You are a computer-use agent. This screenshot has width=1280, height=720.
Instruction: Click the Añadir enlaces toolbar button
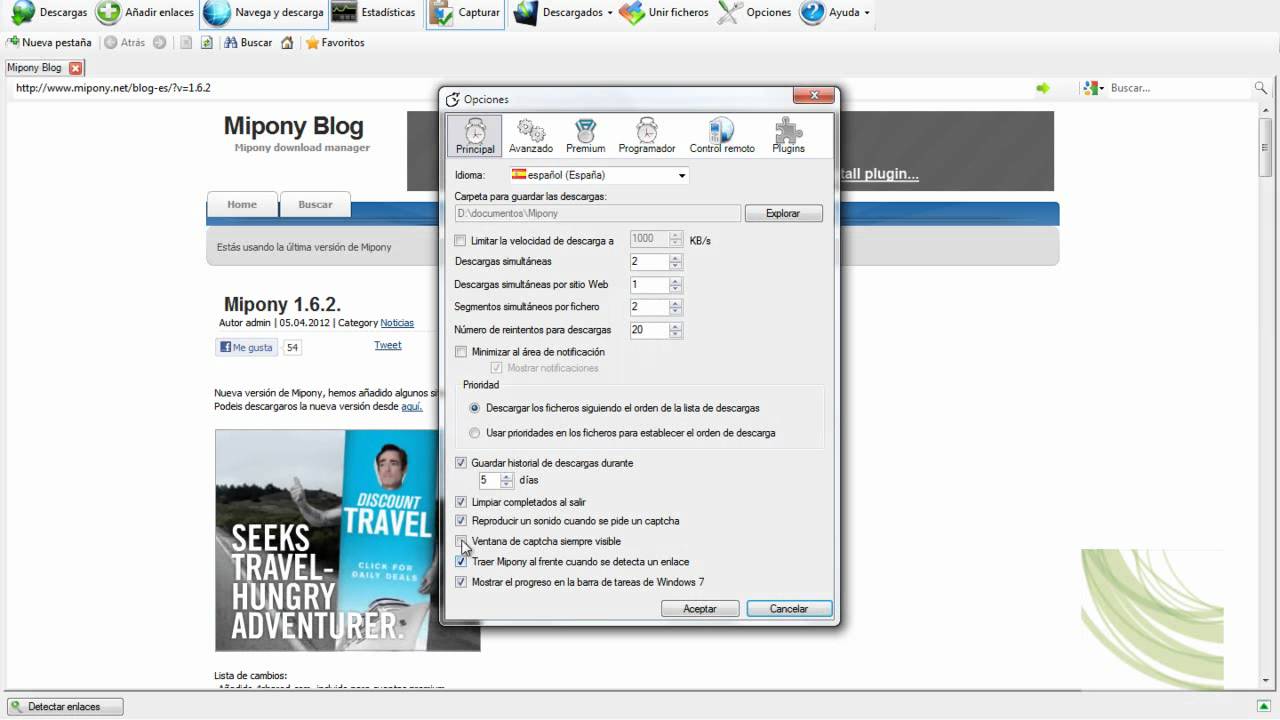click(145, 13)
